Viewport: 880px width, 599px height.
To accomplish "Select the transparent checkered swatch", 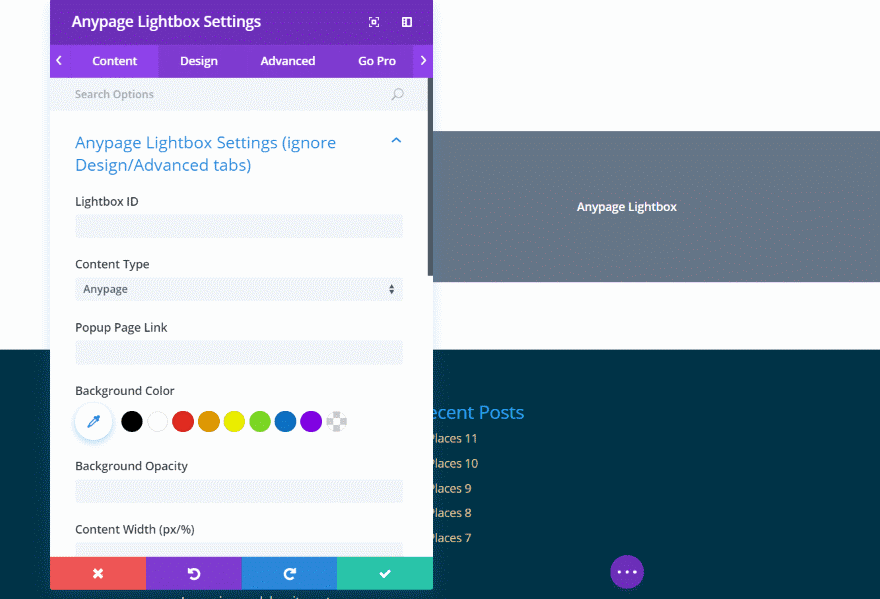I will [x=337, y=421].
